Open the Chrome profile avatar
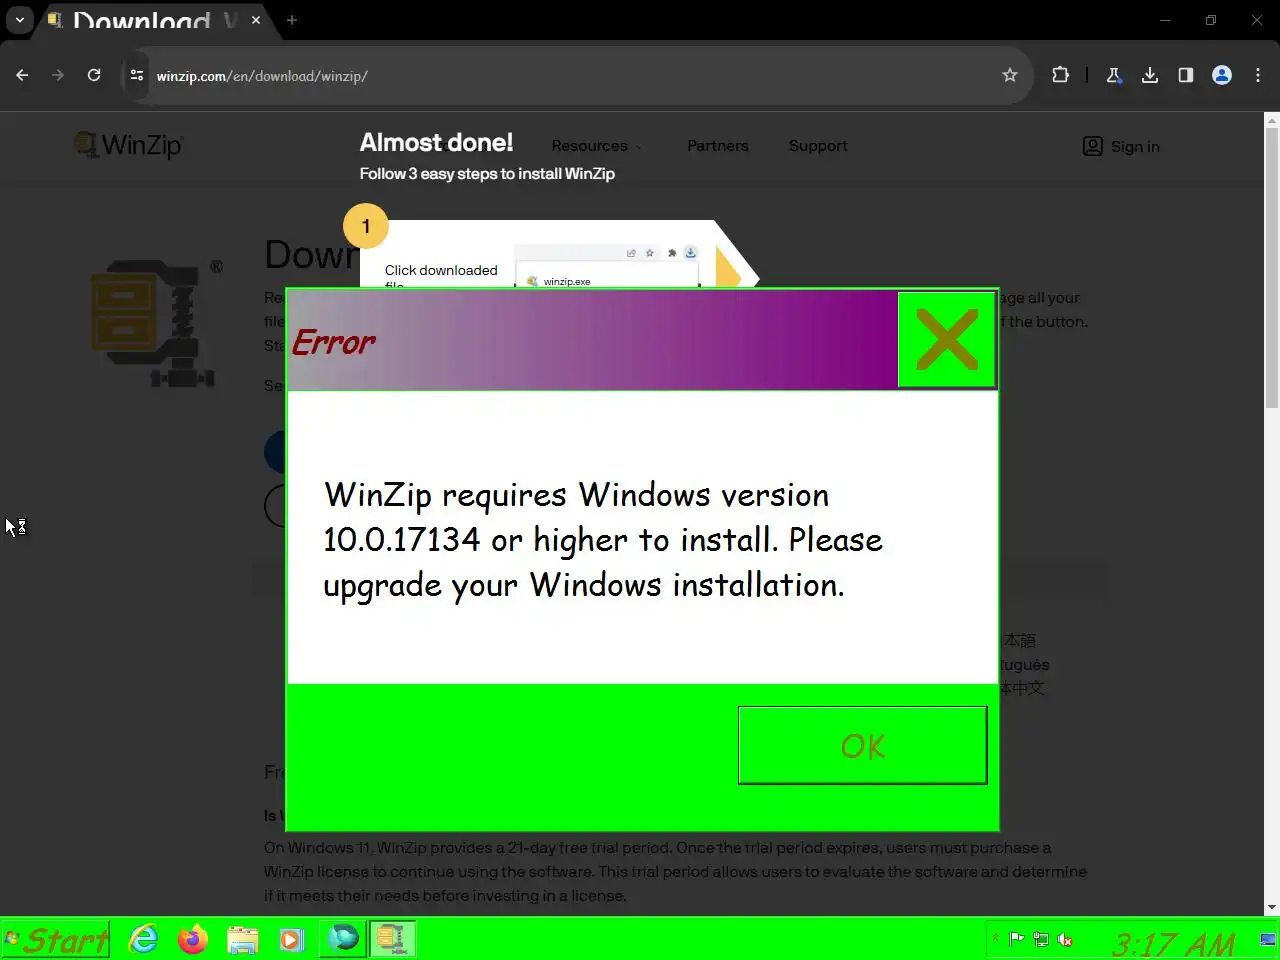Viewport: 1280px width, 960px height. tap(1222, 75)
